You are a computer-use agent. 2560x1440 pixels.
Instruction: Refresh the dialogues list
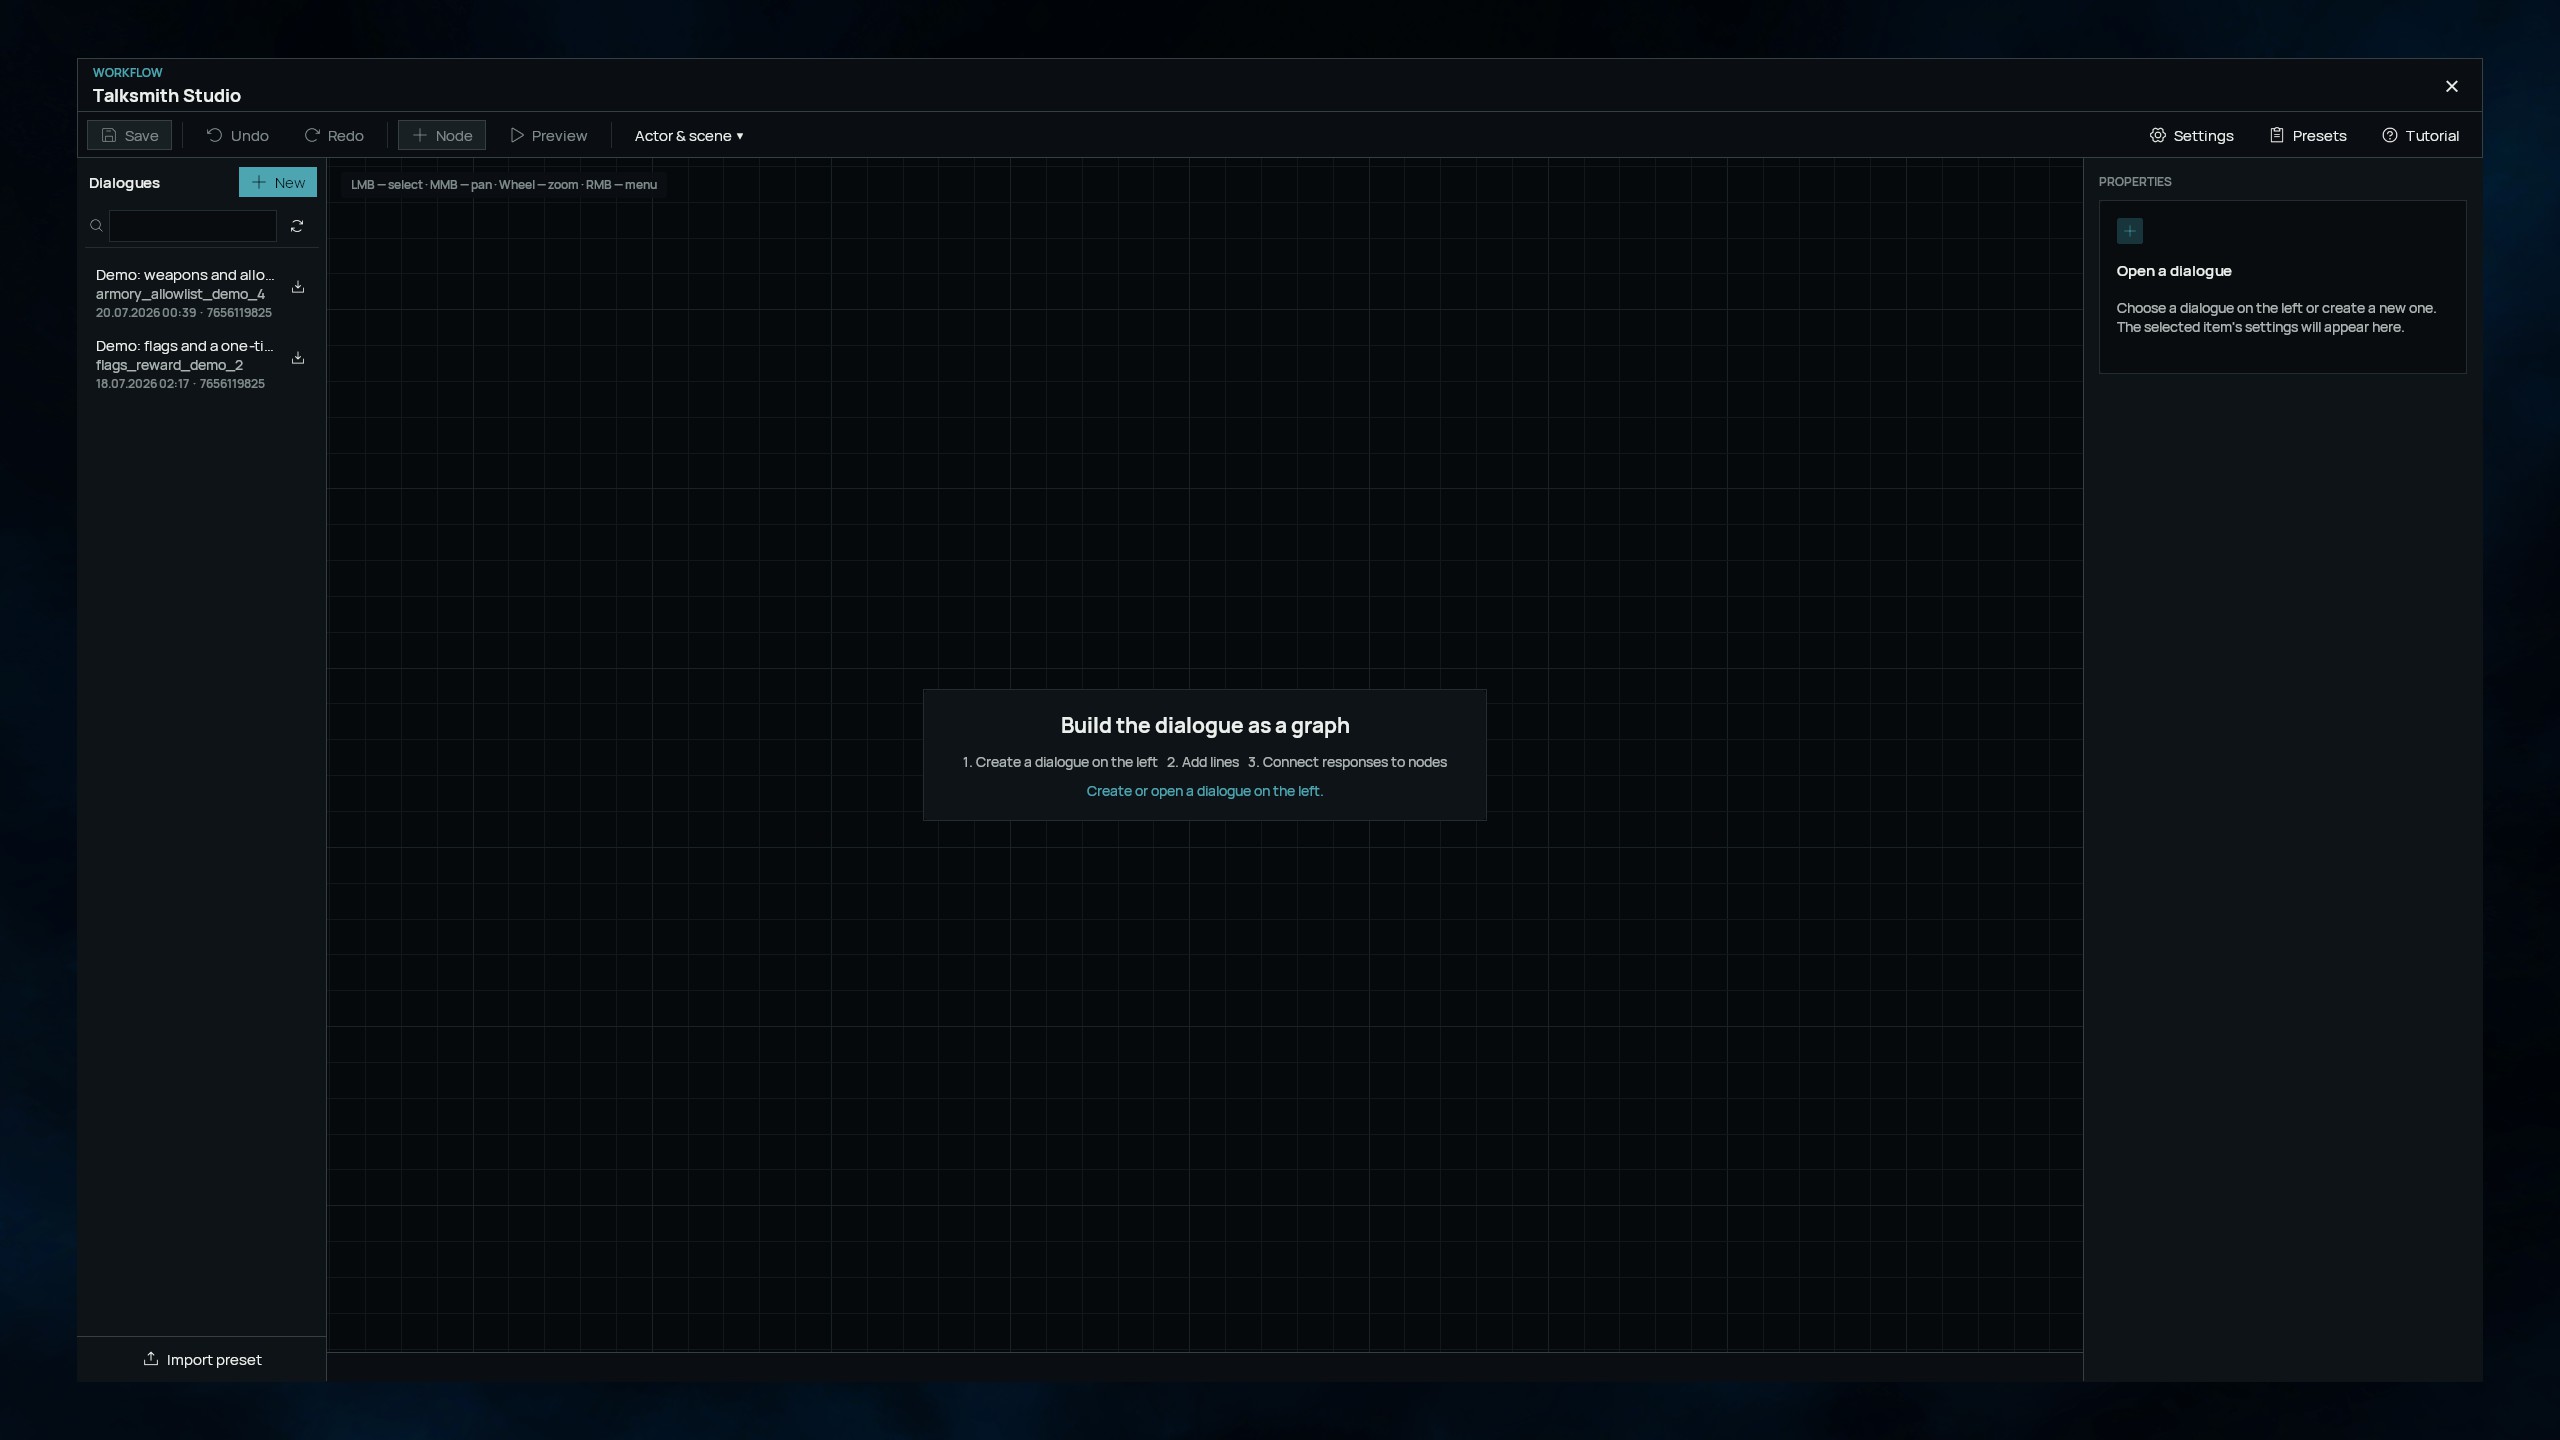pyautogui.click(x=297, y=226)
